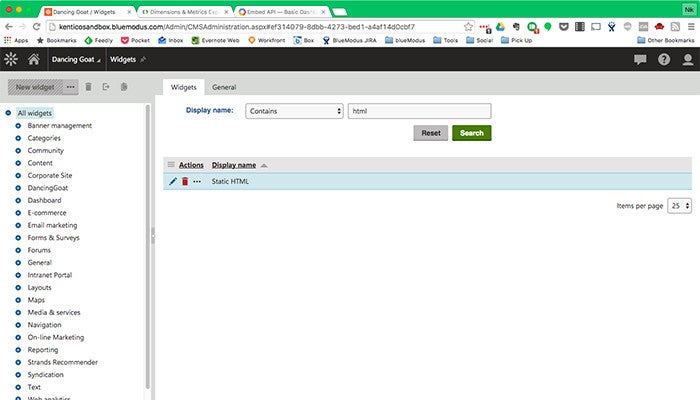Click the green Search button
700x400 pixels.
click(471, 133)
